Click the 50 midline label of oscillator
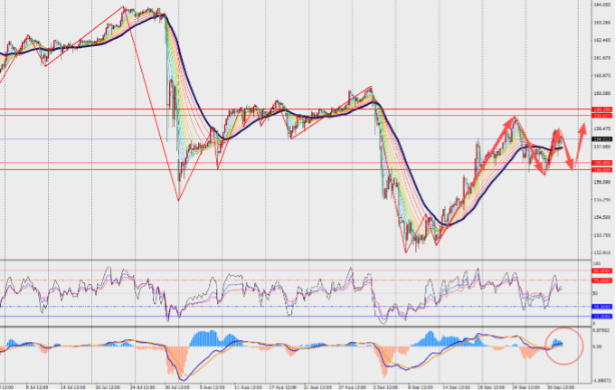The height and width of the screenshot is (390, 616). [x=596, y=293]
